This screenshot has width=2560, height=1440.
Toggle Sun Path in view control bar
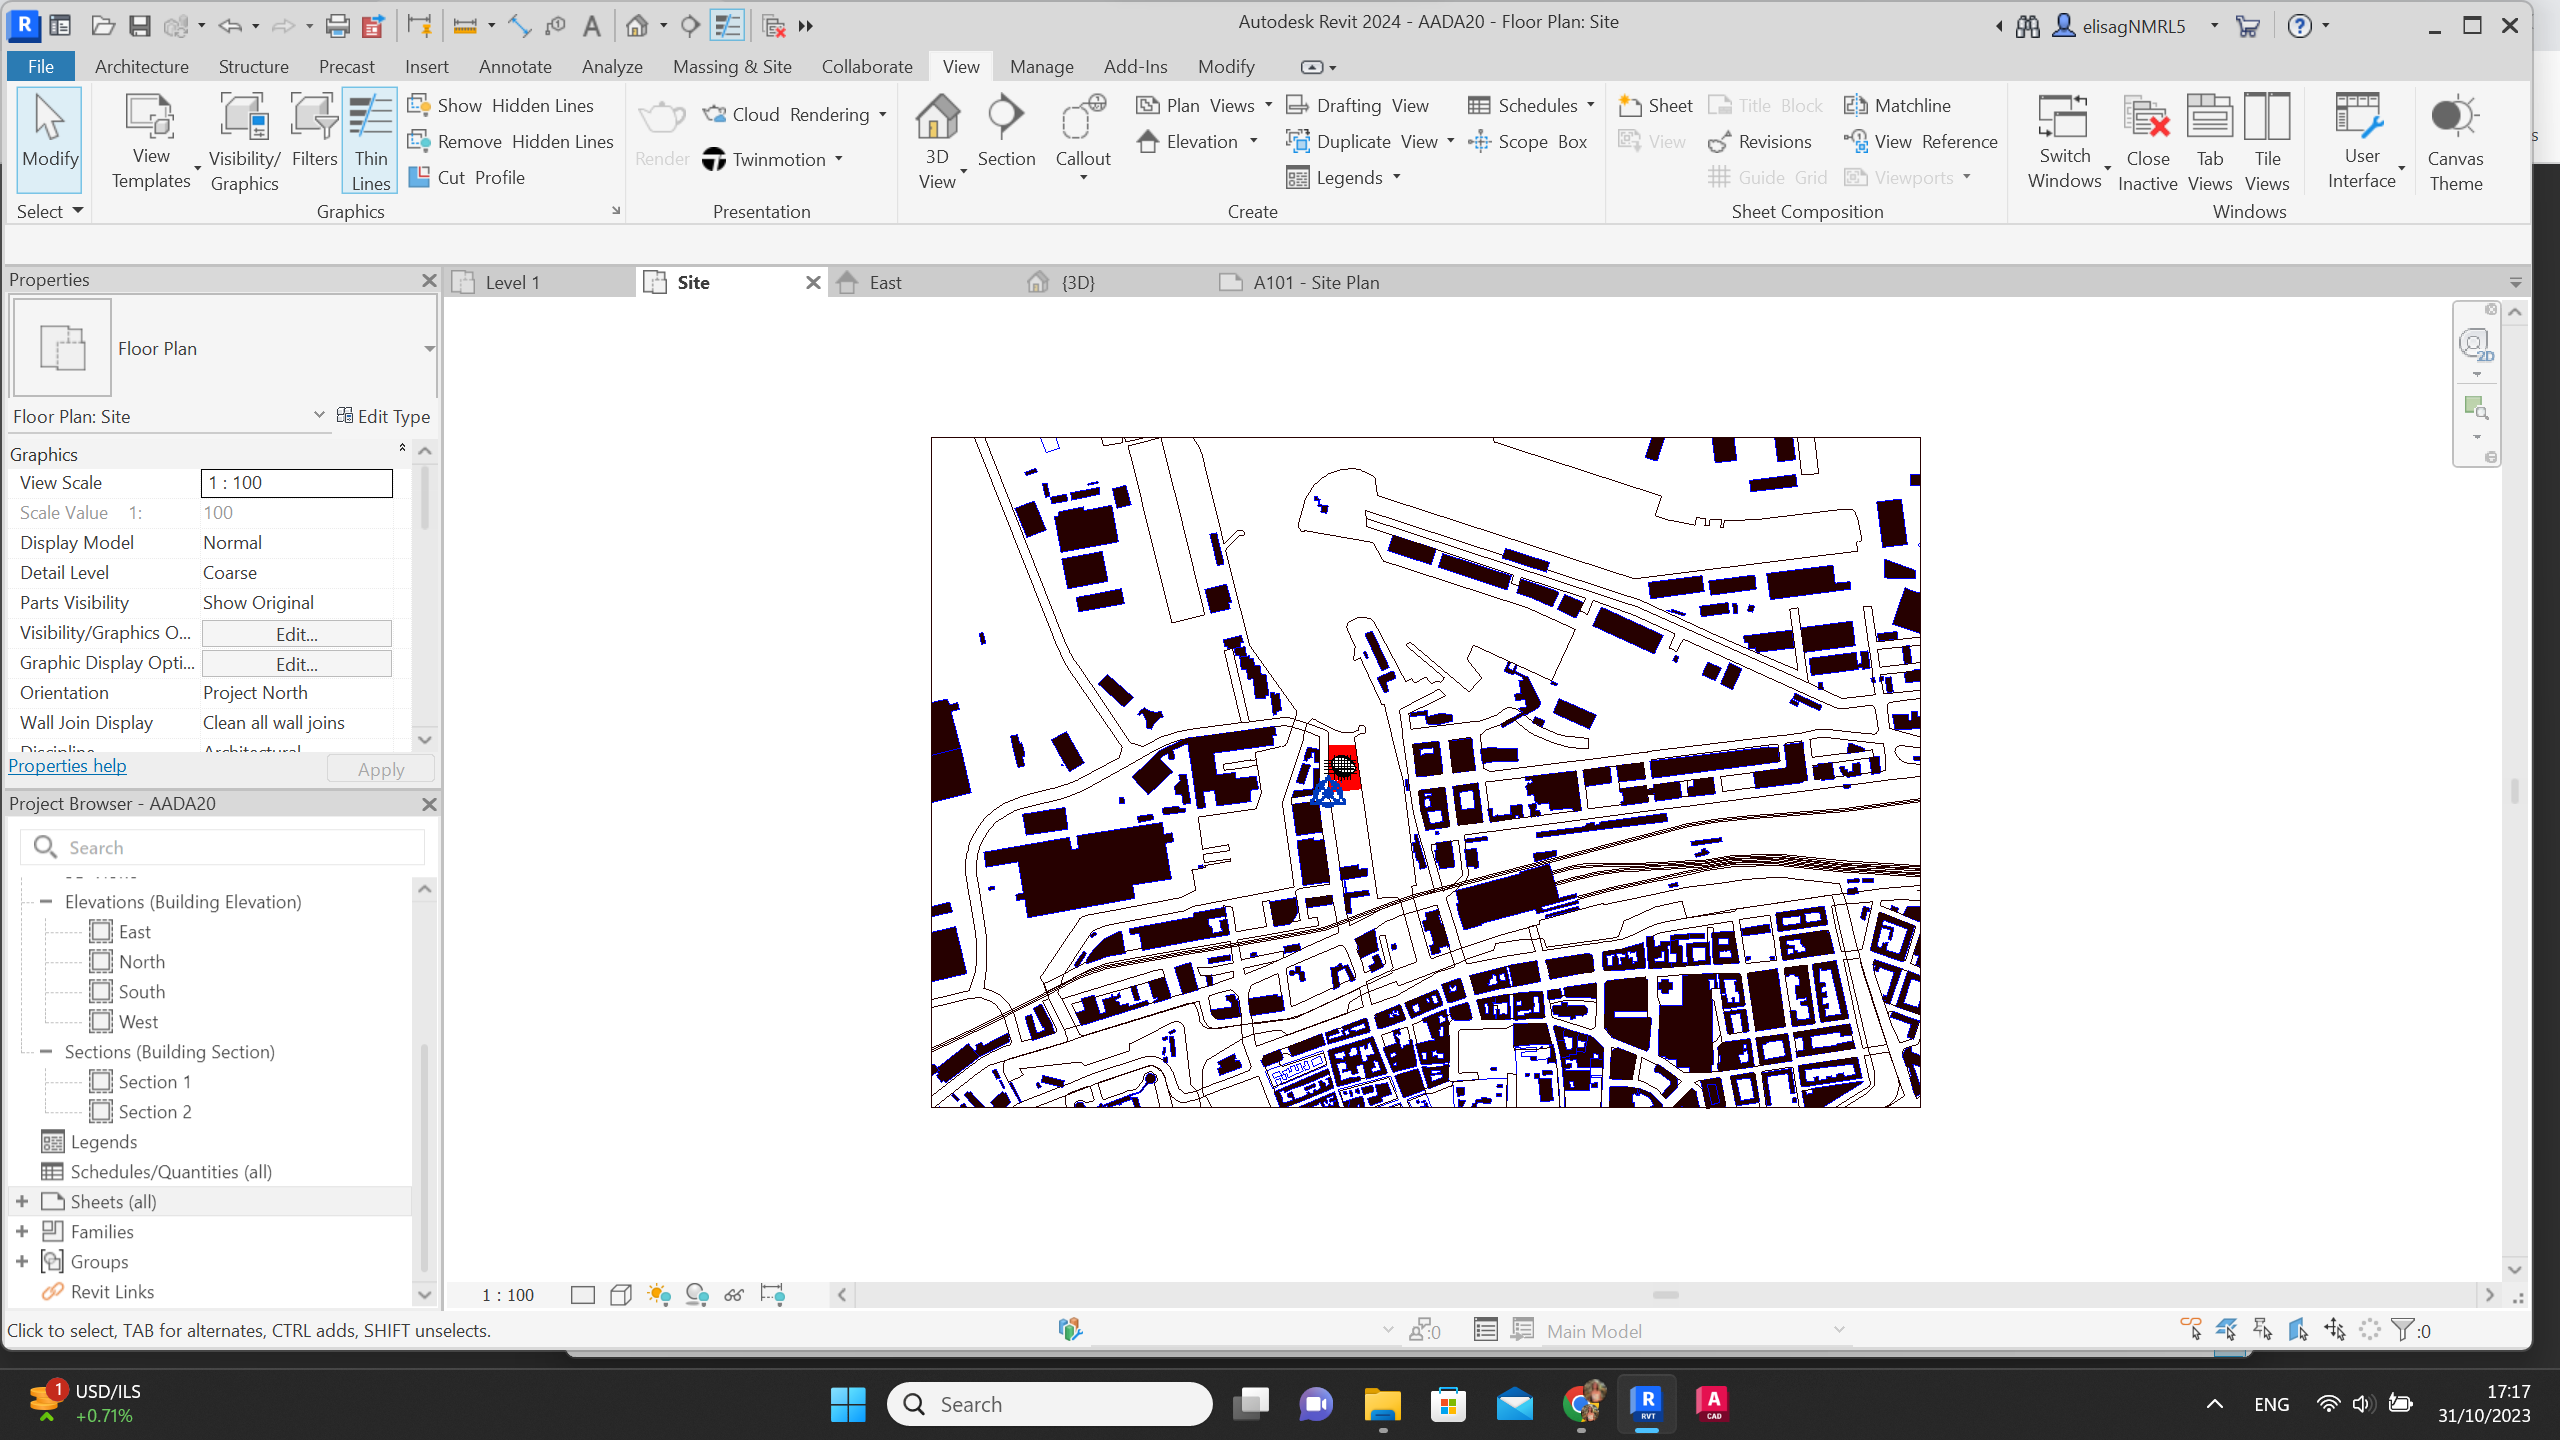point(659,1295)
